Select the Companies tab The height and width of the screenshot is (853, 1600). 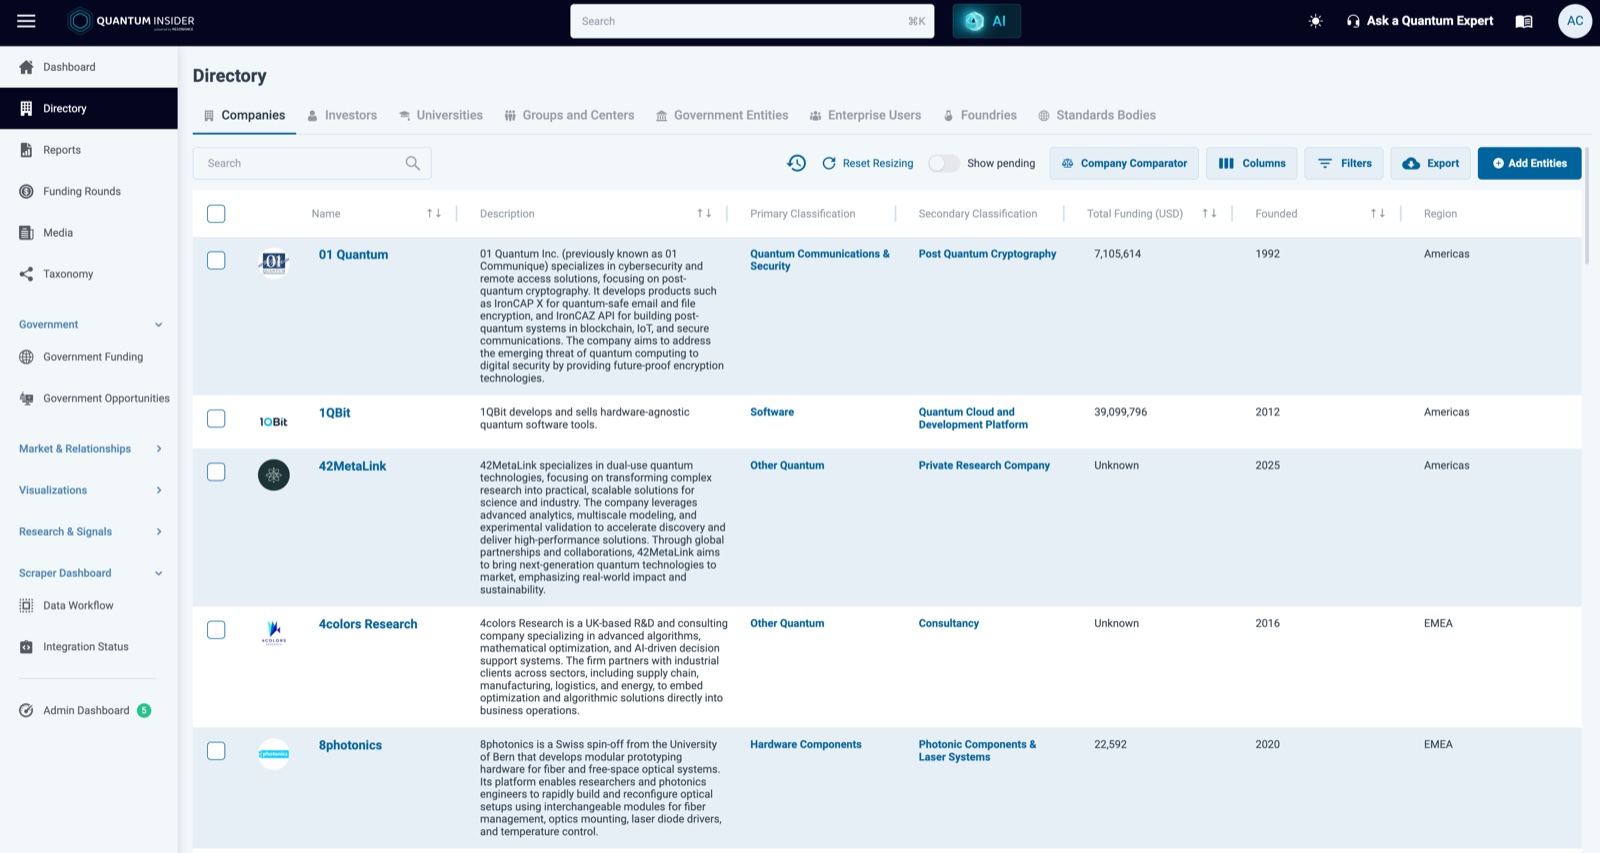pyautogui.click(x=244, y=115)
